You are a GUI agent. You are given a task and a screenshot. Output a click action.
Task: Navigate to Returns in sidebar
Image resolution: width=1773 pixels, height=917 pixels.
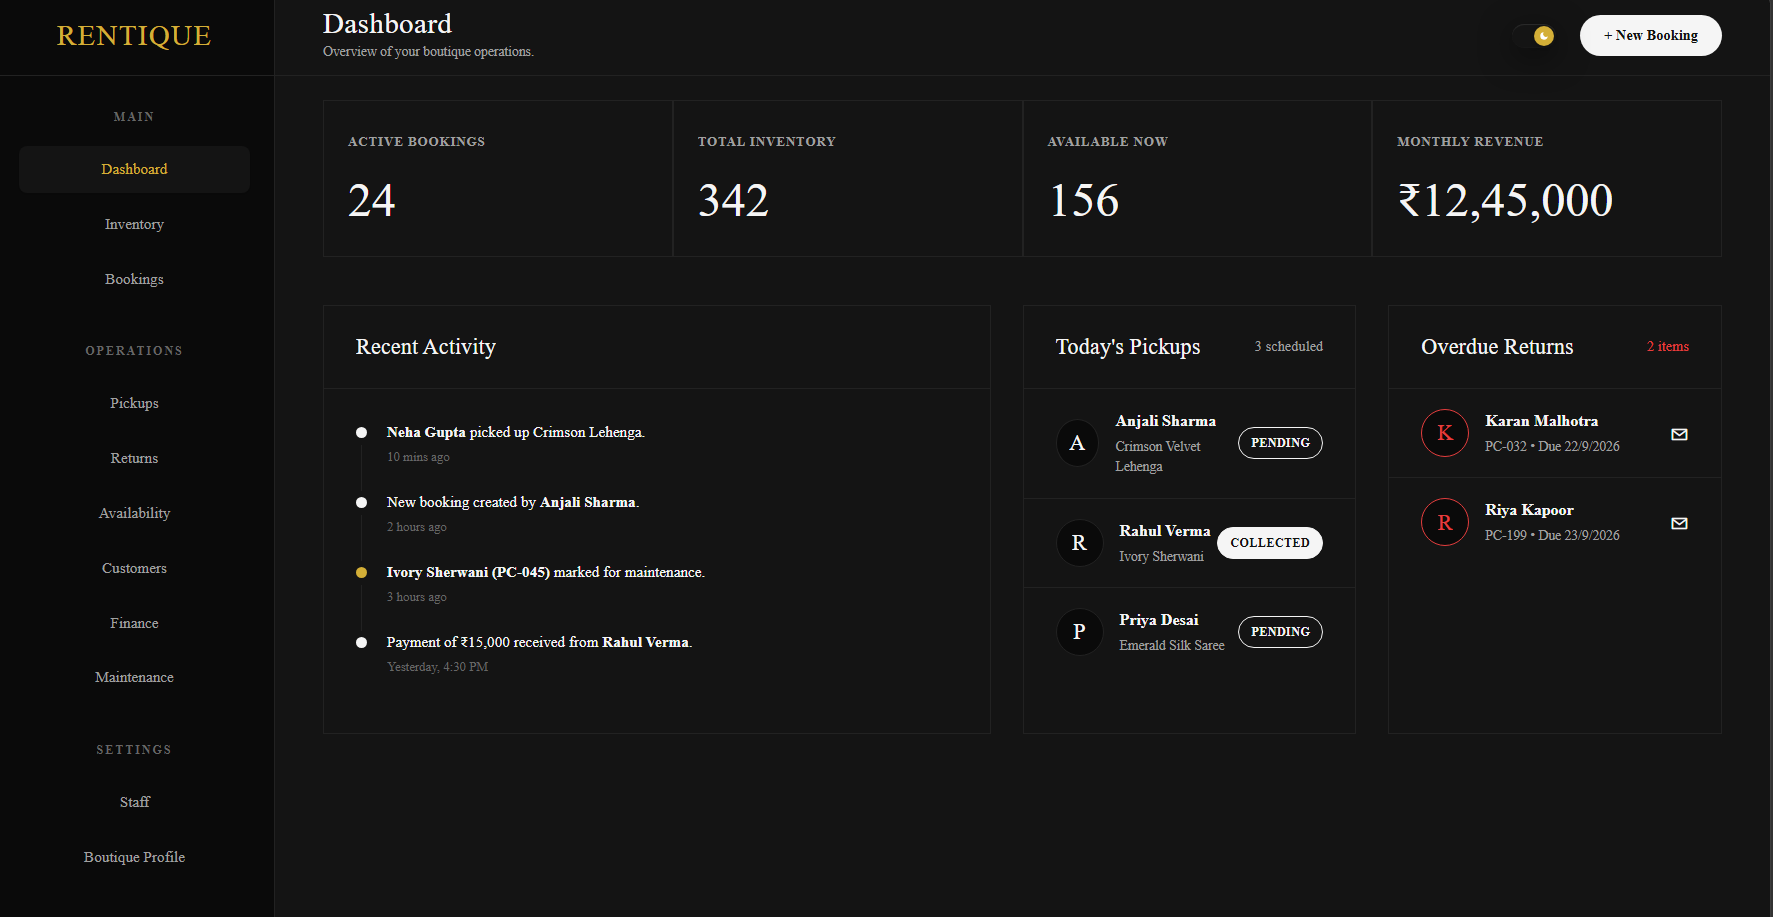(134, 458)
